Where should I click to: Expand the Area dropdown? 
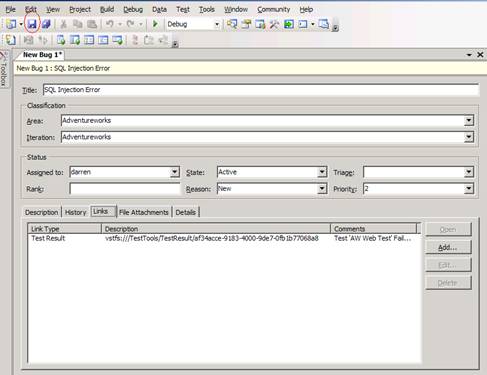(469, 121)
